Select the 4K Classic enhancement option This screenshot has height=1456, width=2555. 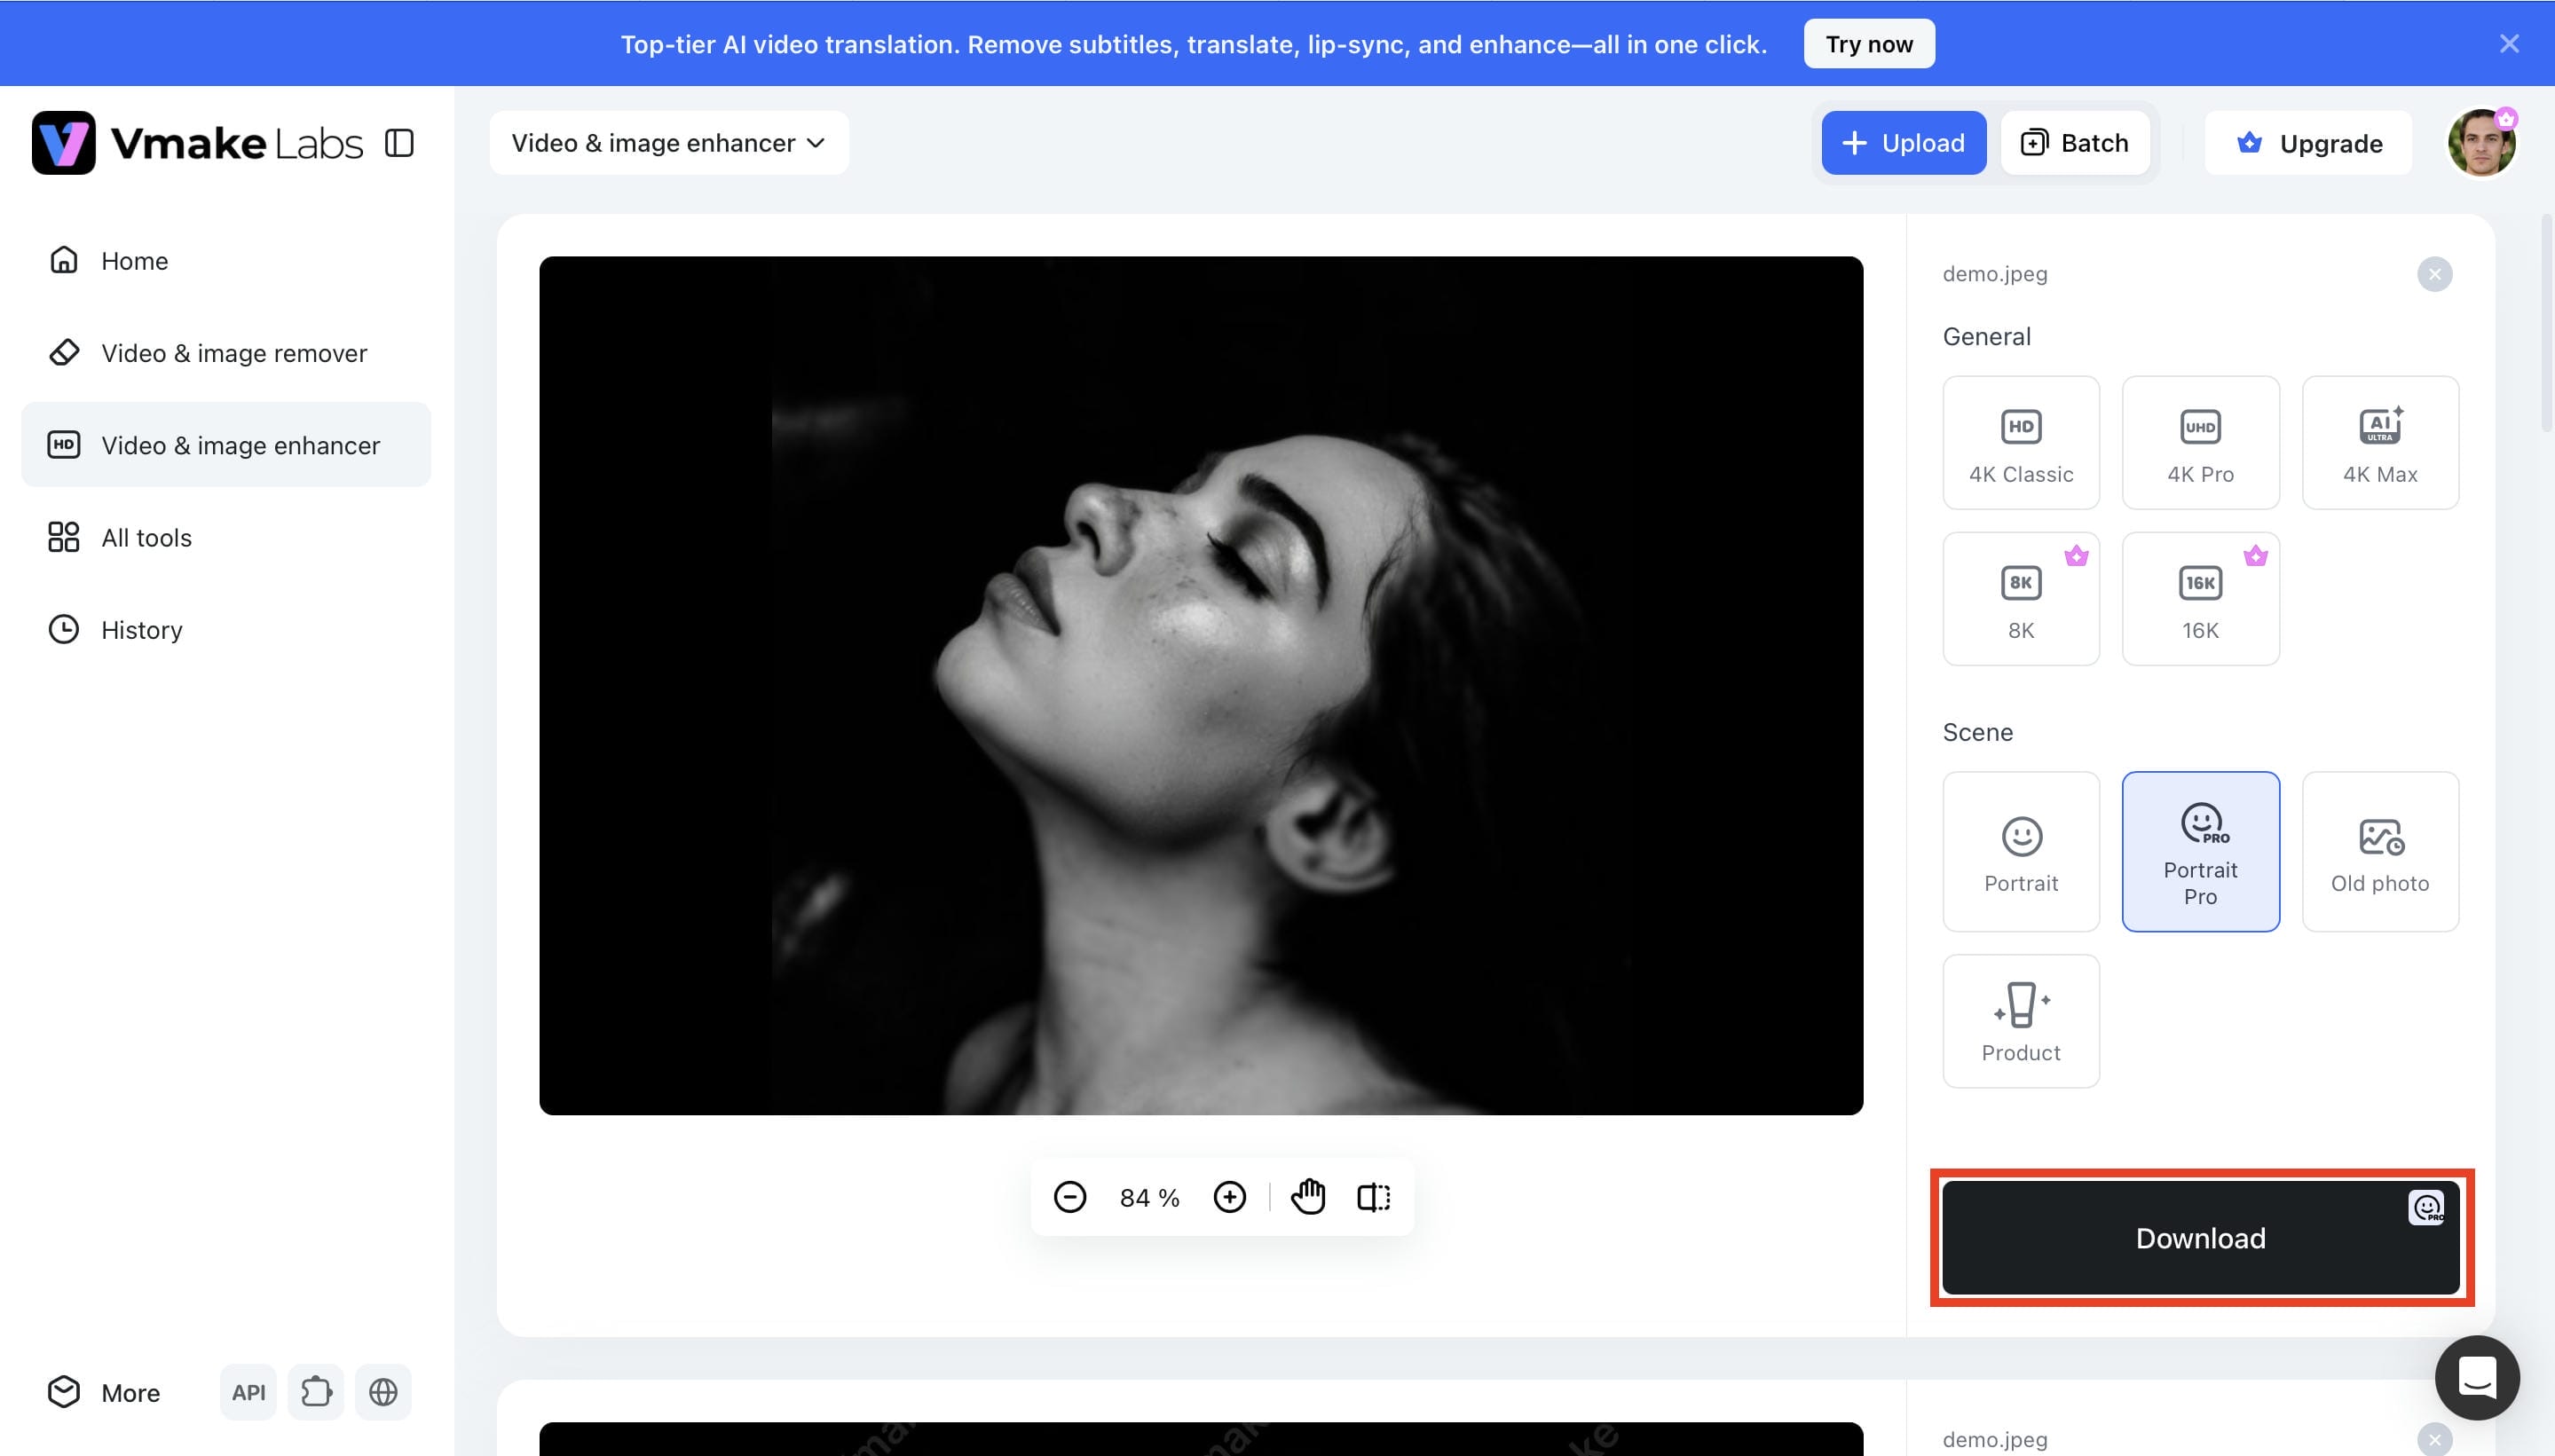point(2021,443)
